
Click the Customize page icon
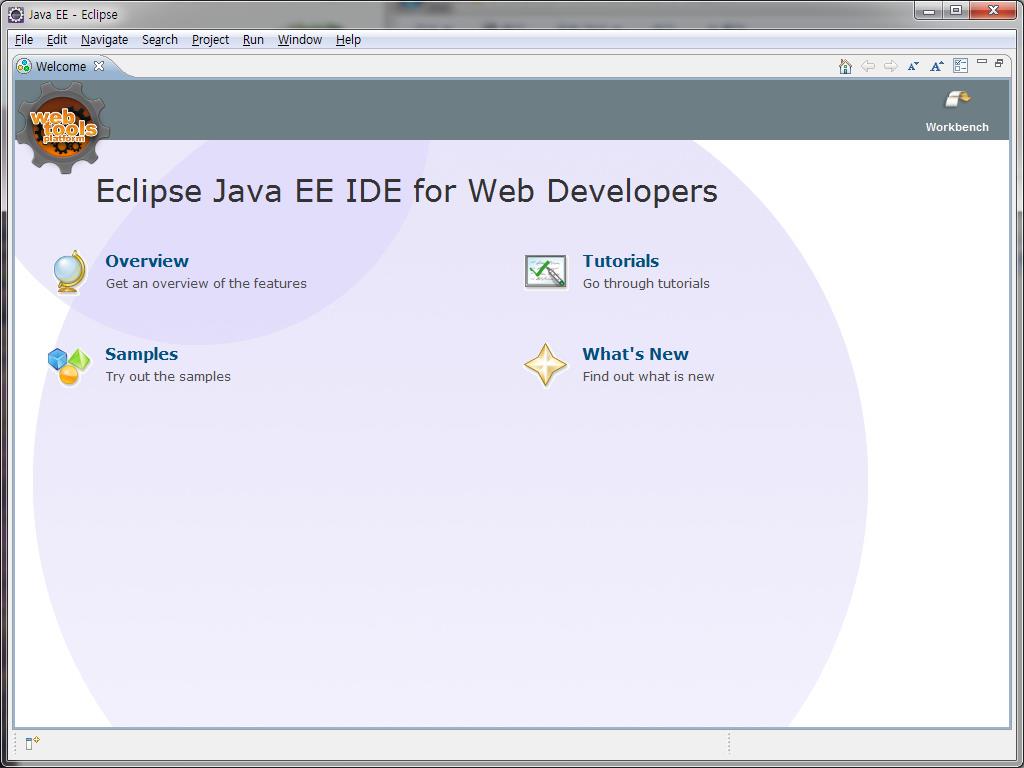click(960, 65)
